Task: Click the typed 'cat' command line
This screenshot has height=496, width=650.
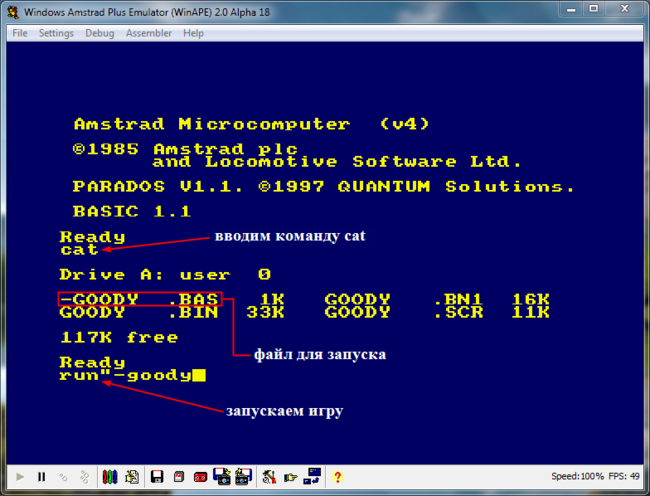Action: coord(79,249)
